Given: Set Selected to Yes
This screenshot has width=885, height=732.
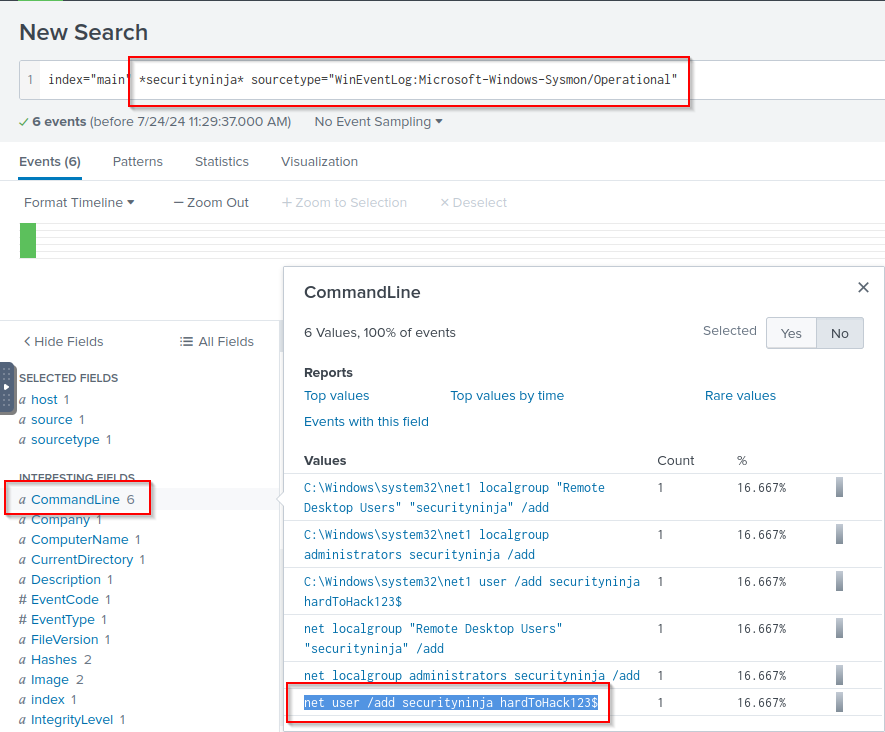Looking at the screenshot, I should click(791, 333).
